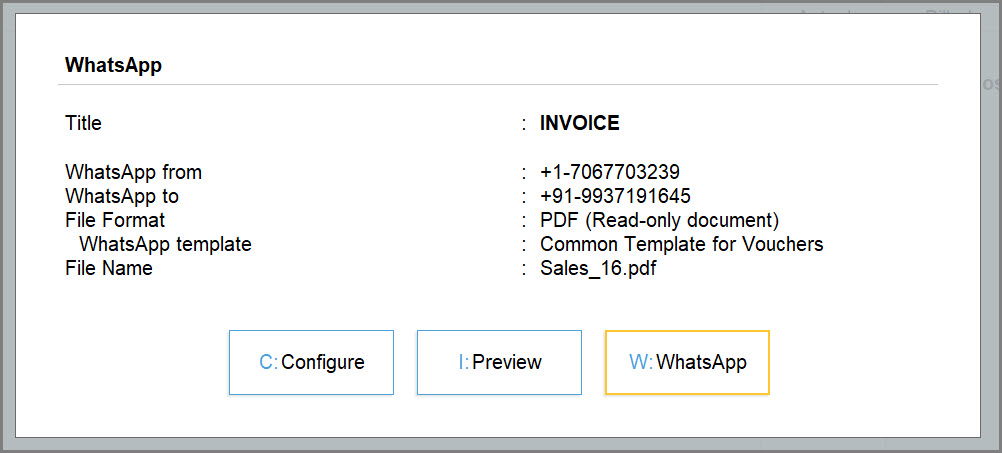Click the WhatsApp to label
Screen dimensions: 1002x453
[122, 196]
